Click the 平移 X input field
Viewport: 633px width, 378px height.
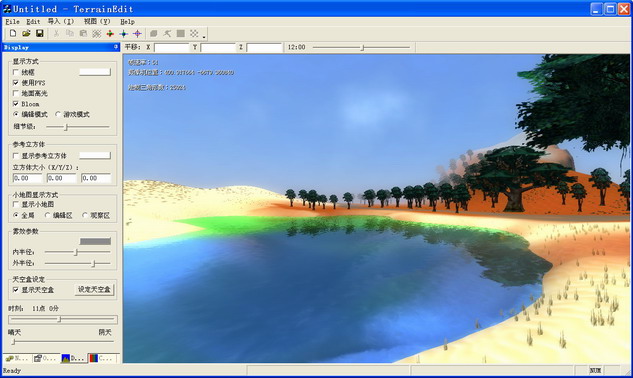pos(172,48)
